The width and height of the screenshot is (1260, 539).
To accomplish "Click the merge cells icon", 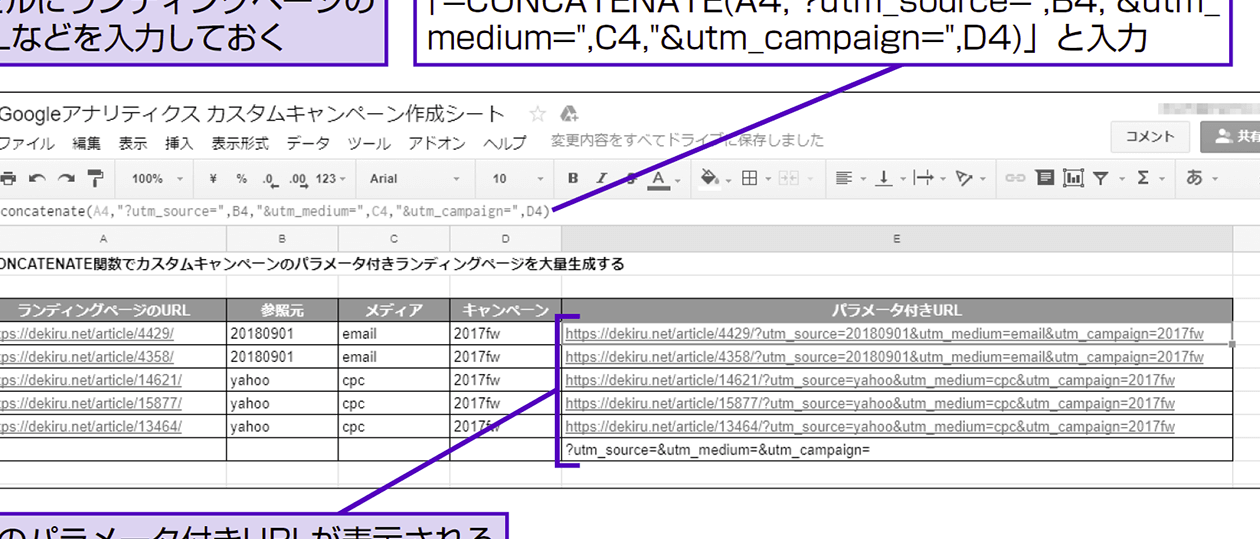I will click(x=788, y=179).
